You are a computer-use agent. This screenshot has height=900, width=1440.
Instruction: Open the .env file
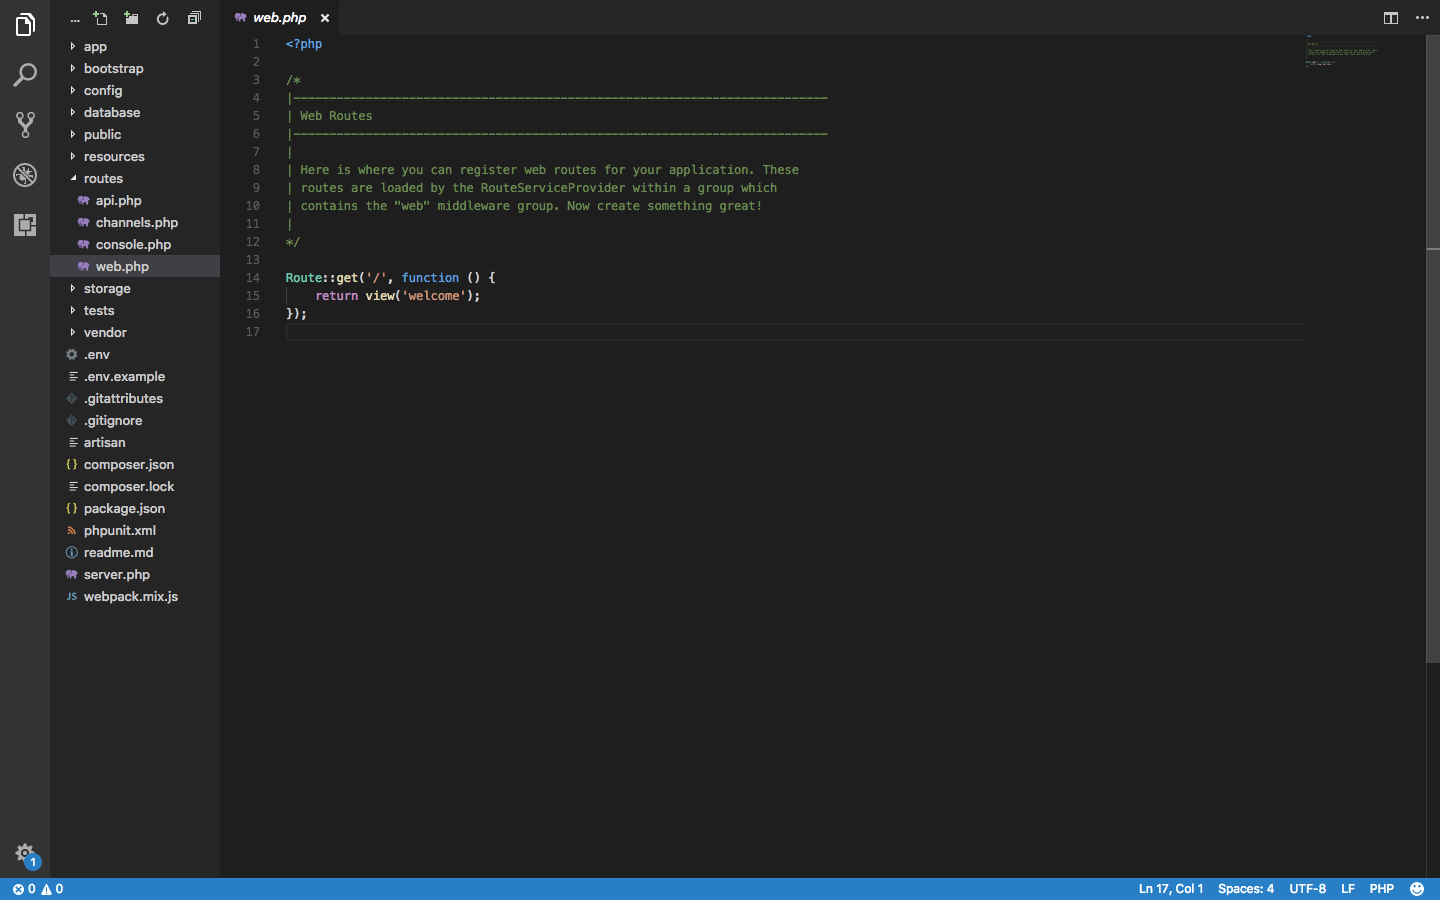point(135,354)
